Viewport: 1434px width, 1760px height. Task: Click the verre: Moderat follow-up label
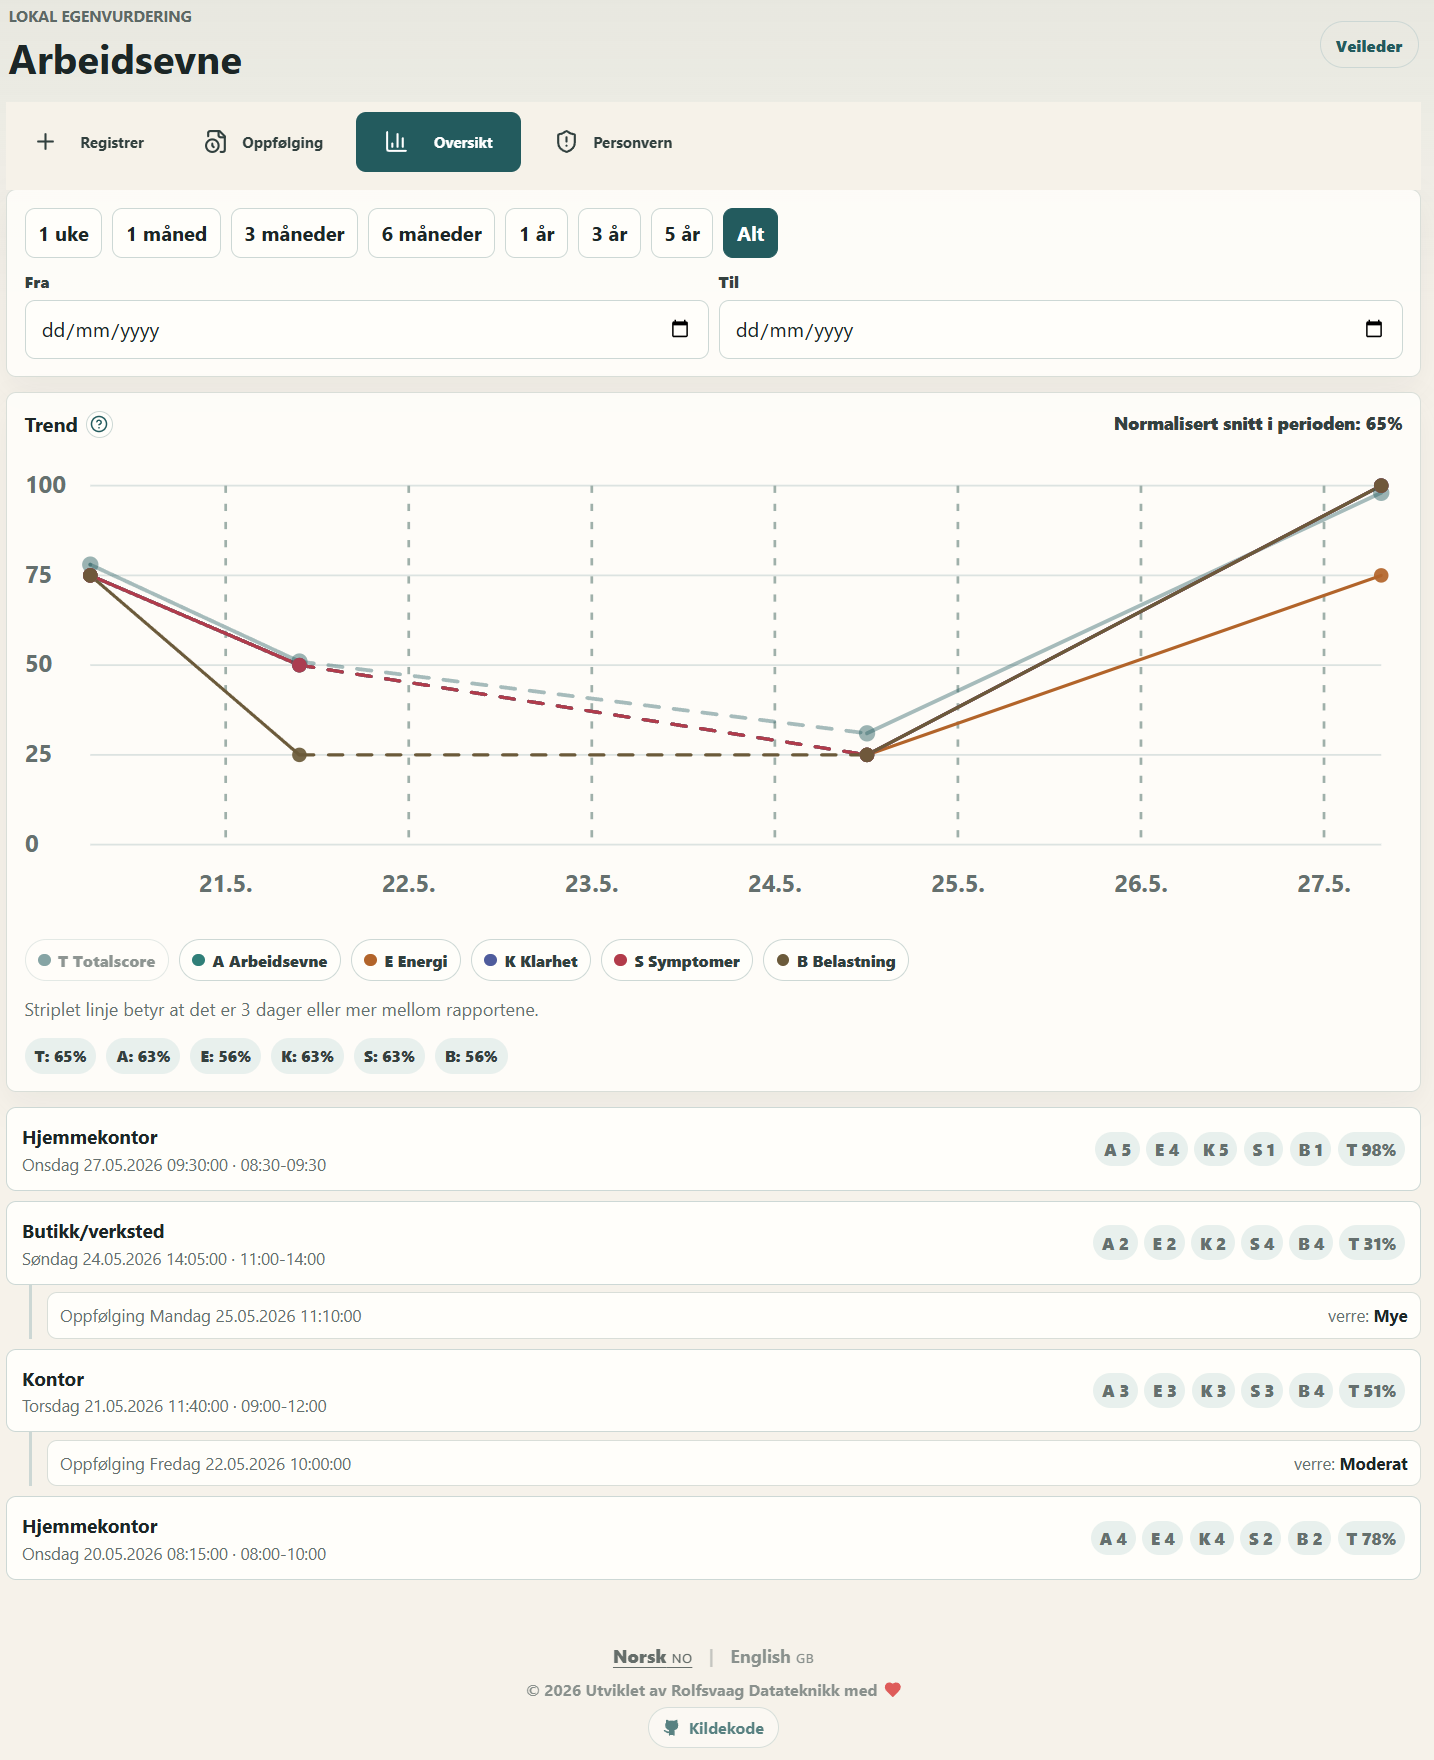click(1350, 1463)
